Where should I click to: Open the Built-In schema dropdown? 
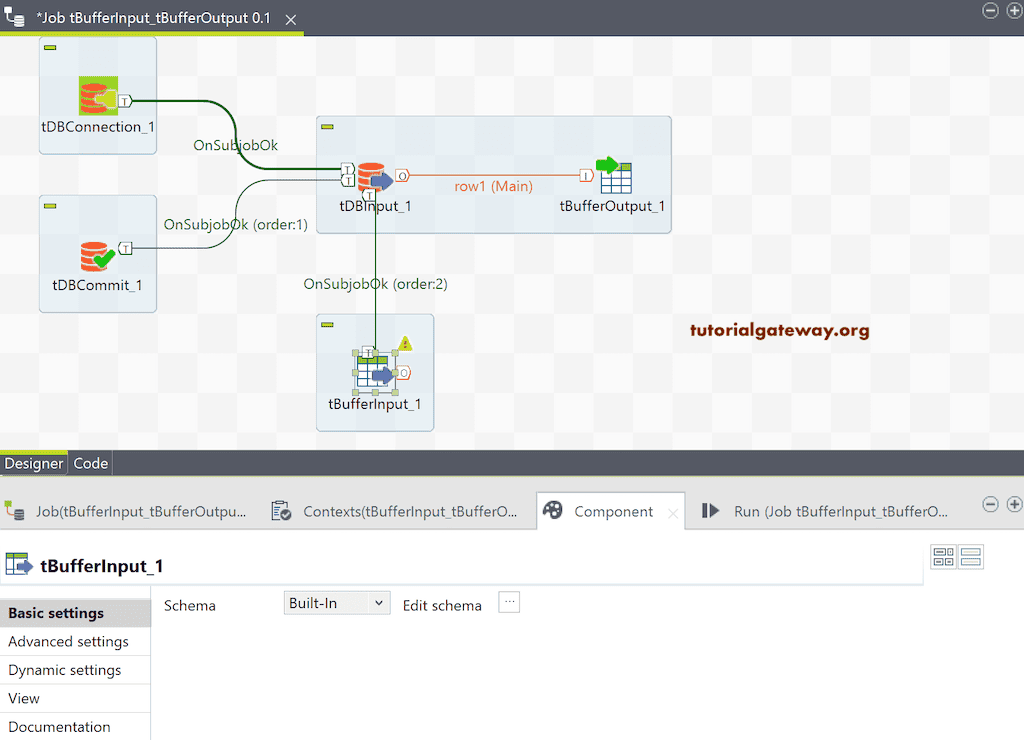coord(336,603)
